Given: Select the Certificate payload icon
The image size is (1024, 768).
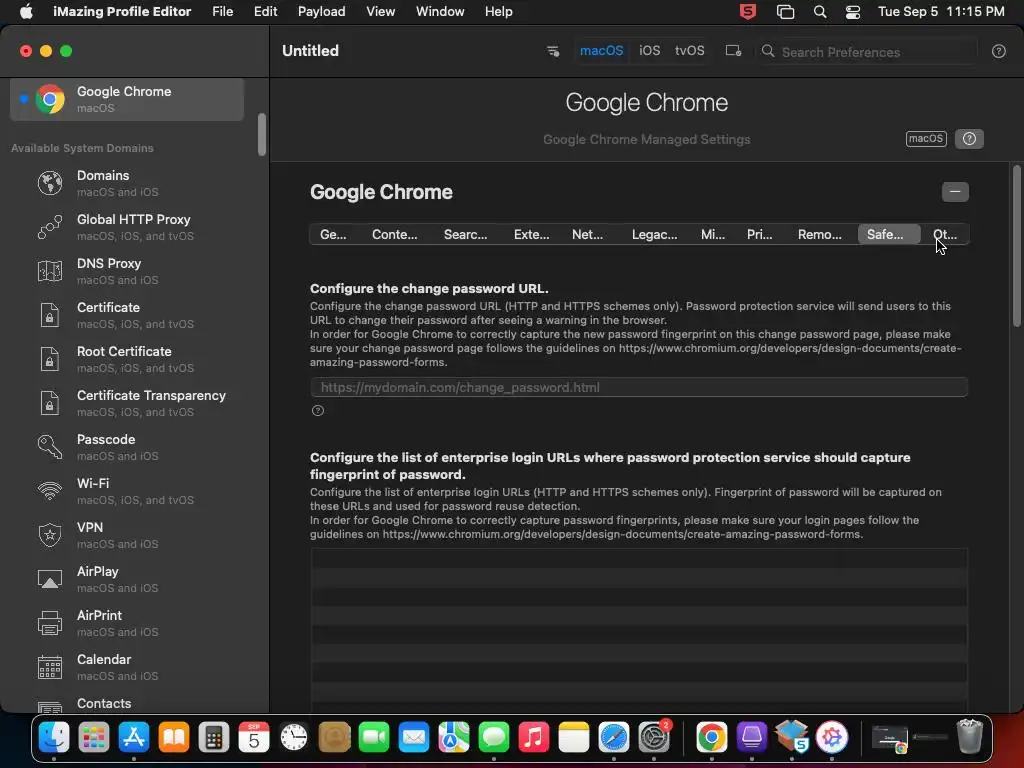Looking at the screenshot, I should (50, 315).
